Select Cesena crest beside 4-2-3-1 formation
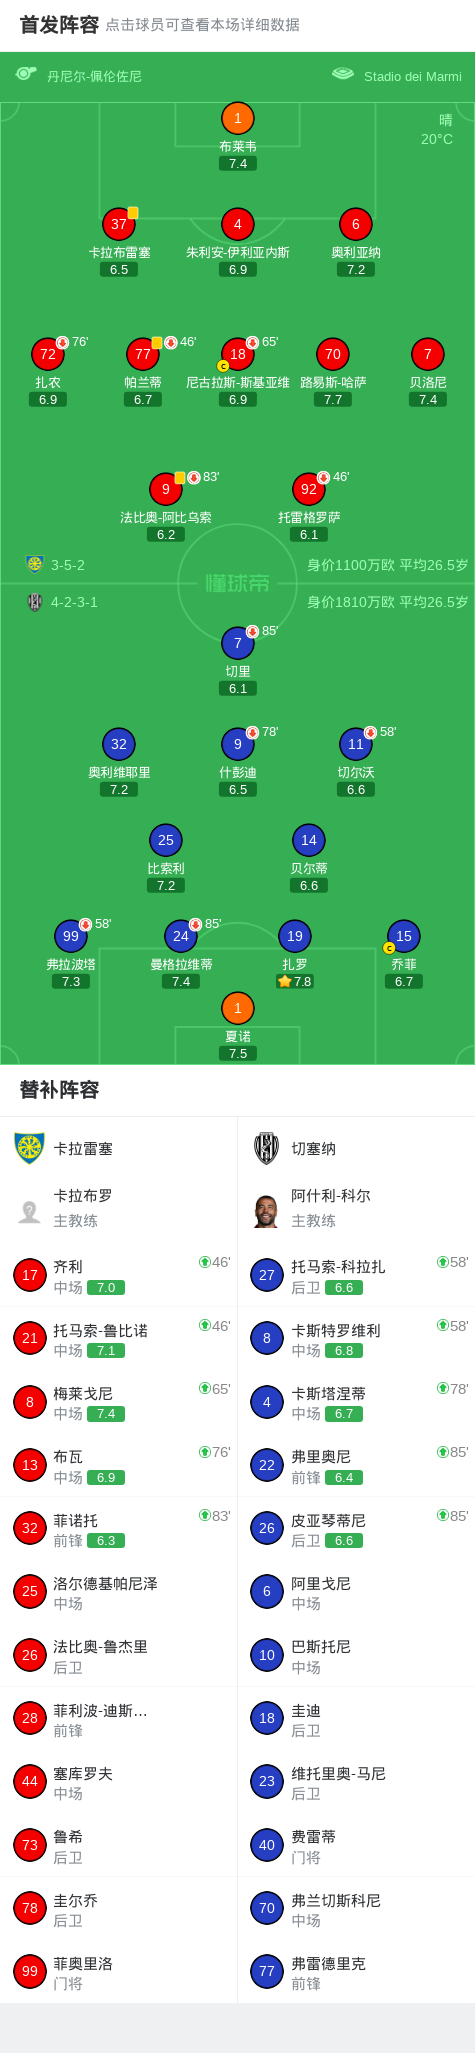475x2053 pixels. point(35,602)
